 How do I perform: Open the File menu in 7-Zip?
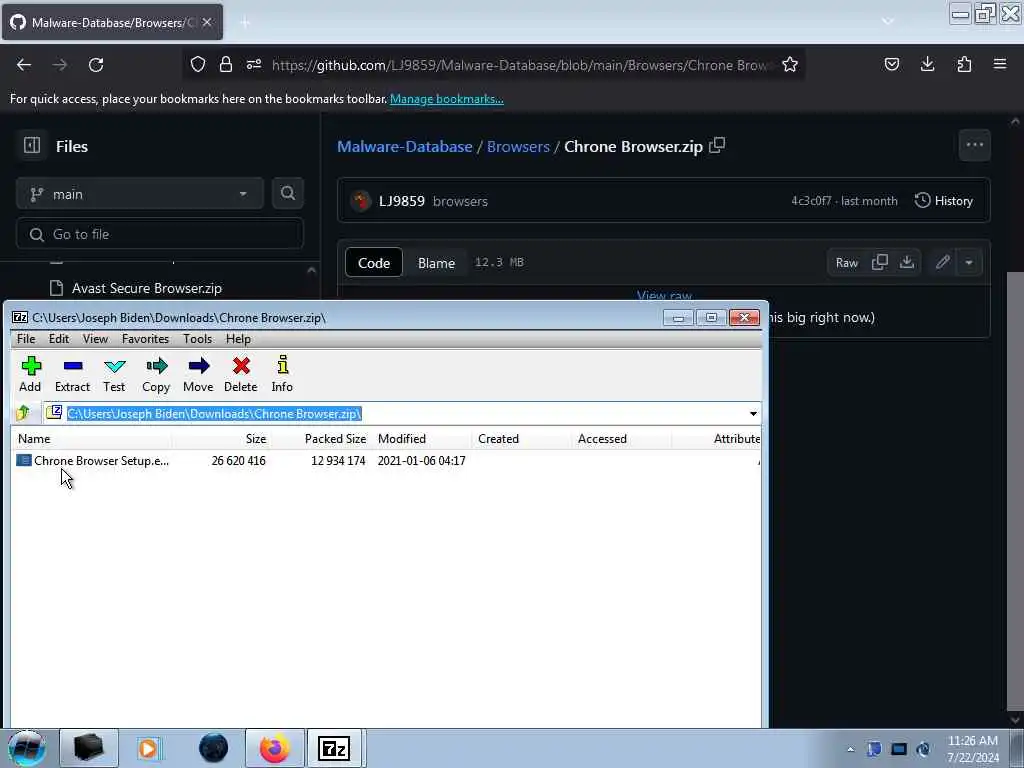26,339
